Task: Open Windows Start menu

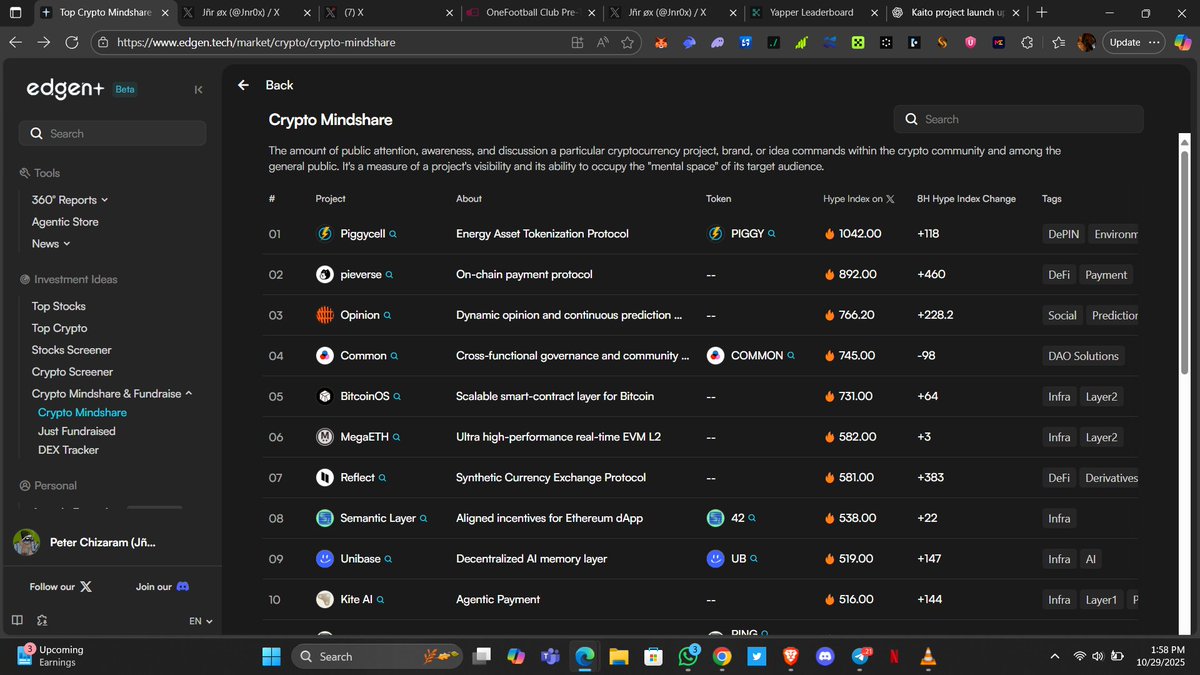Action: point(271,657)
